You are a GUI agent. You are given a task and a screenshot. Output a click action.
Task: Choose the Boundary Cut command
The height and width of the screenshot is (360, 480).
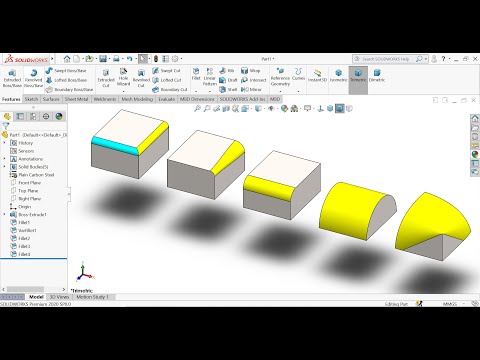(169, 89)
